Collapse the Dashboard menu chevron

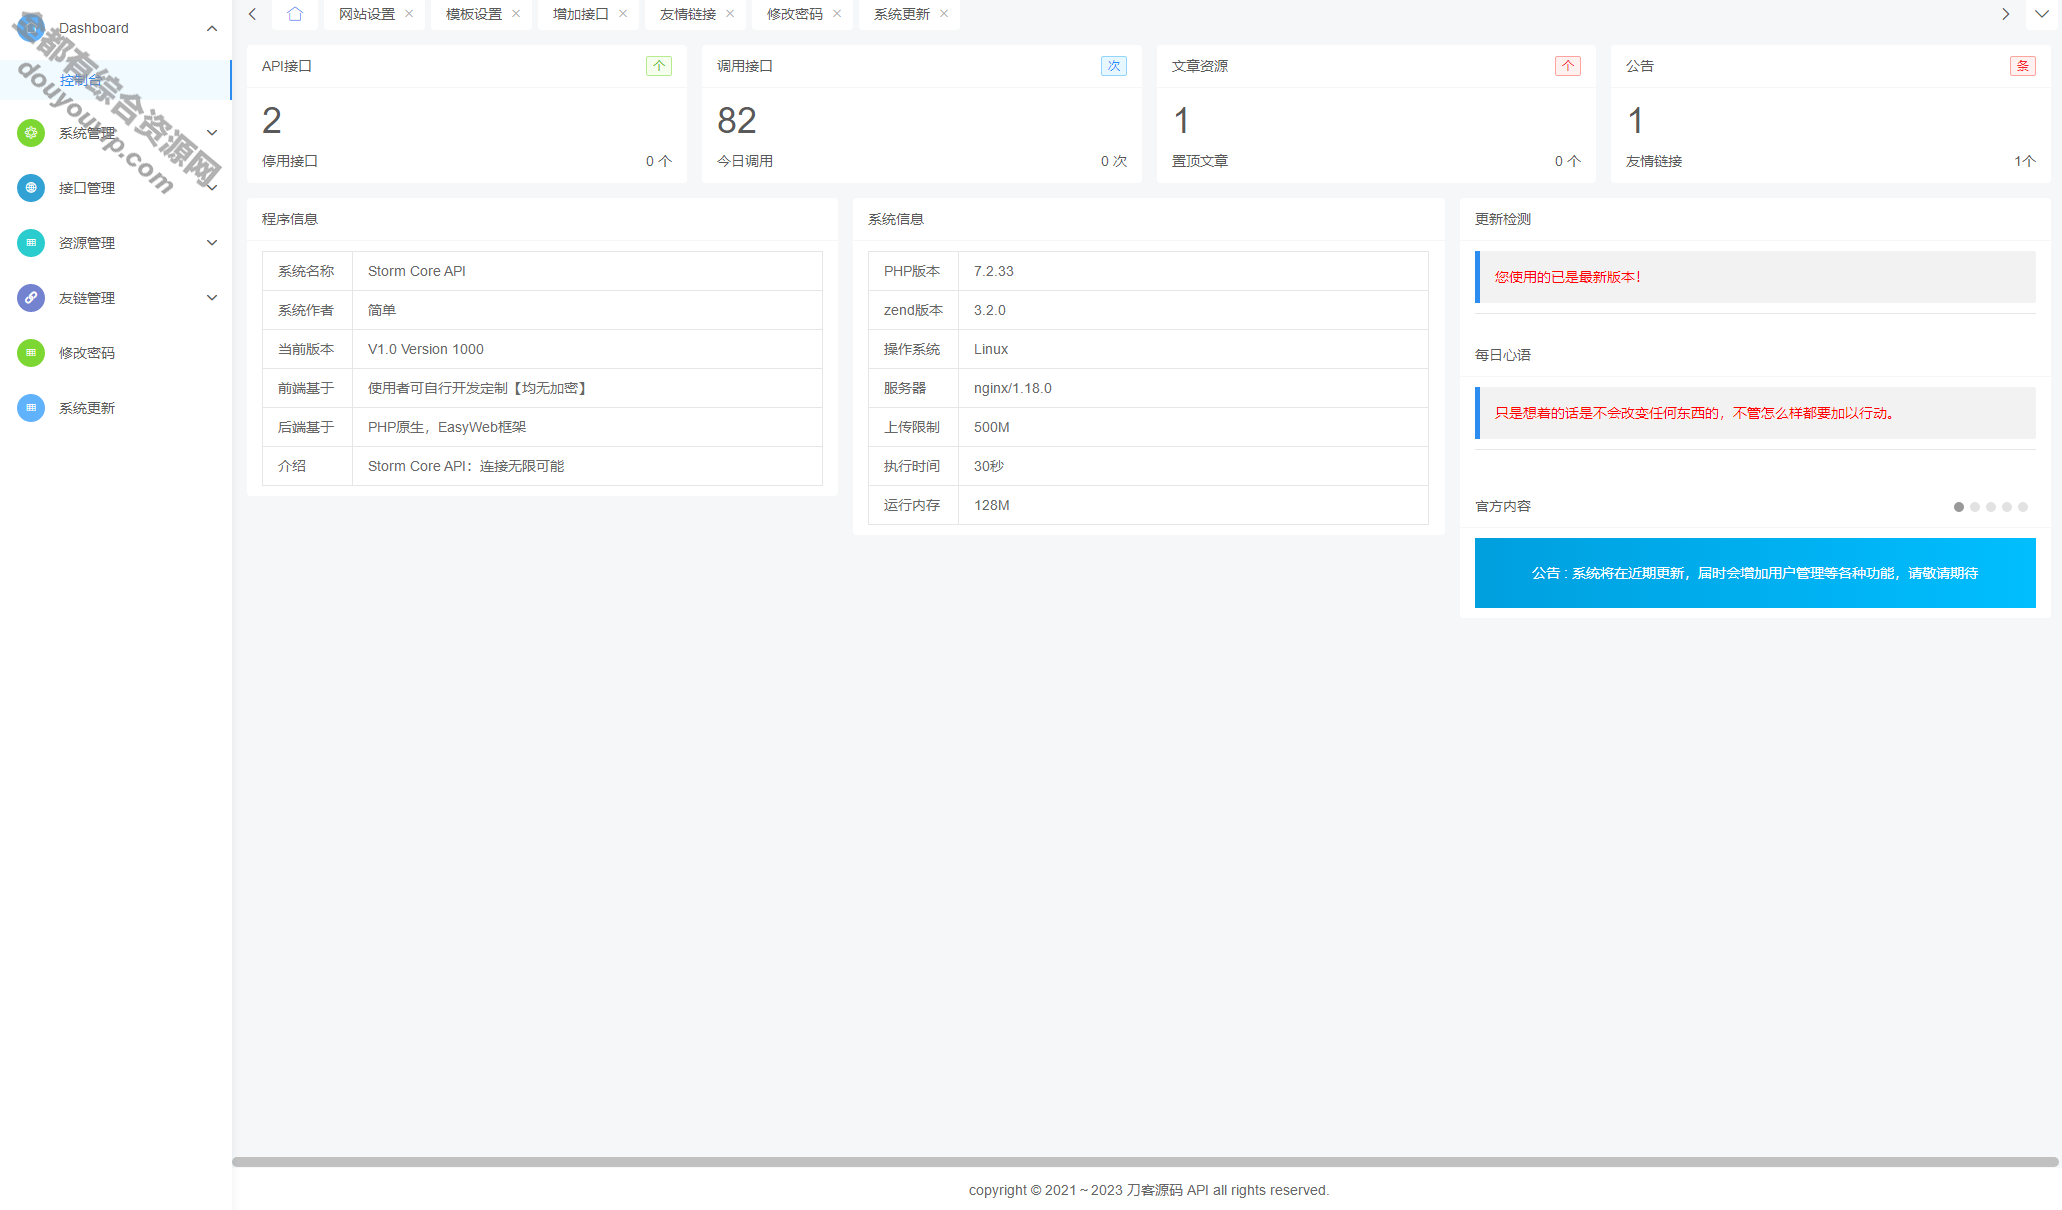point(212,28)
